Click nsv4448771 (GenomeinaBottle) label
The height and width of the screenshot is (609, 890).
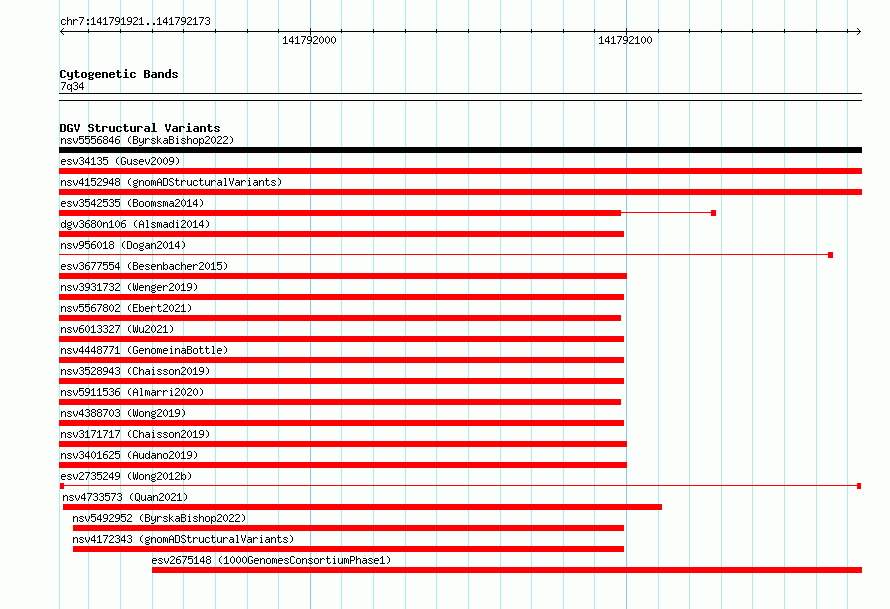pyautogui.click(x=144, y=350)
